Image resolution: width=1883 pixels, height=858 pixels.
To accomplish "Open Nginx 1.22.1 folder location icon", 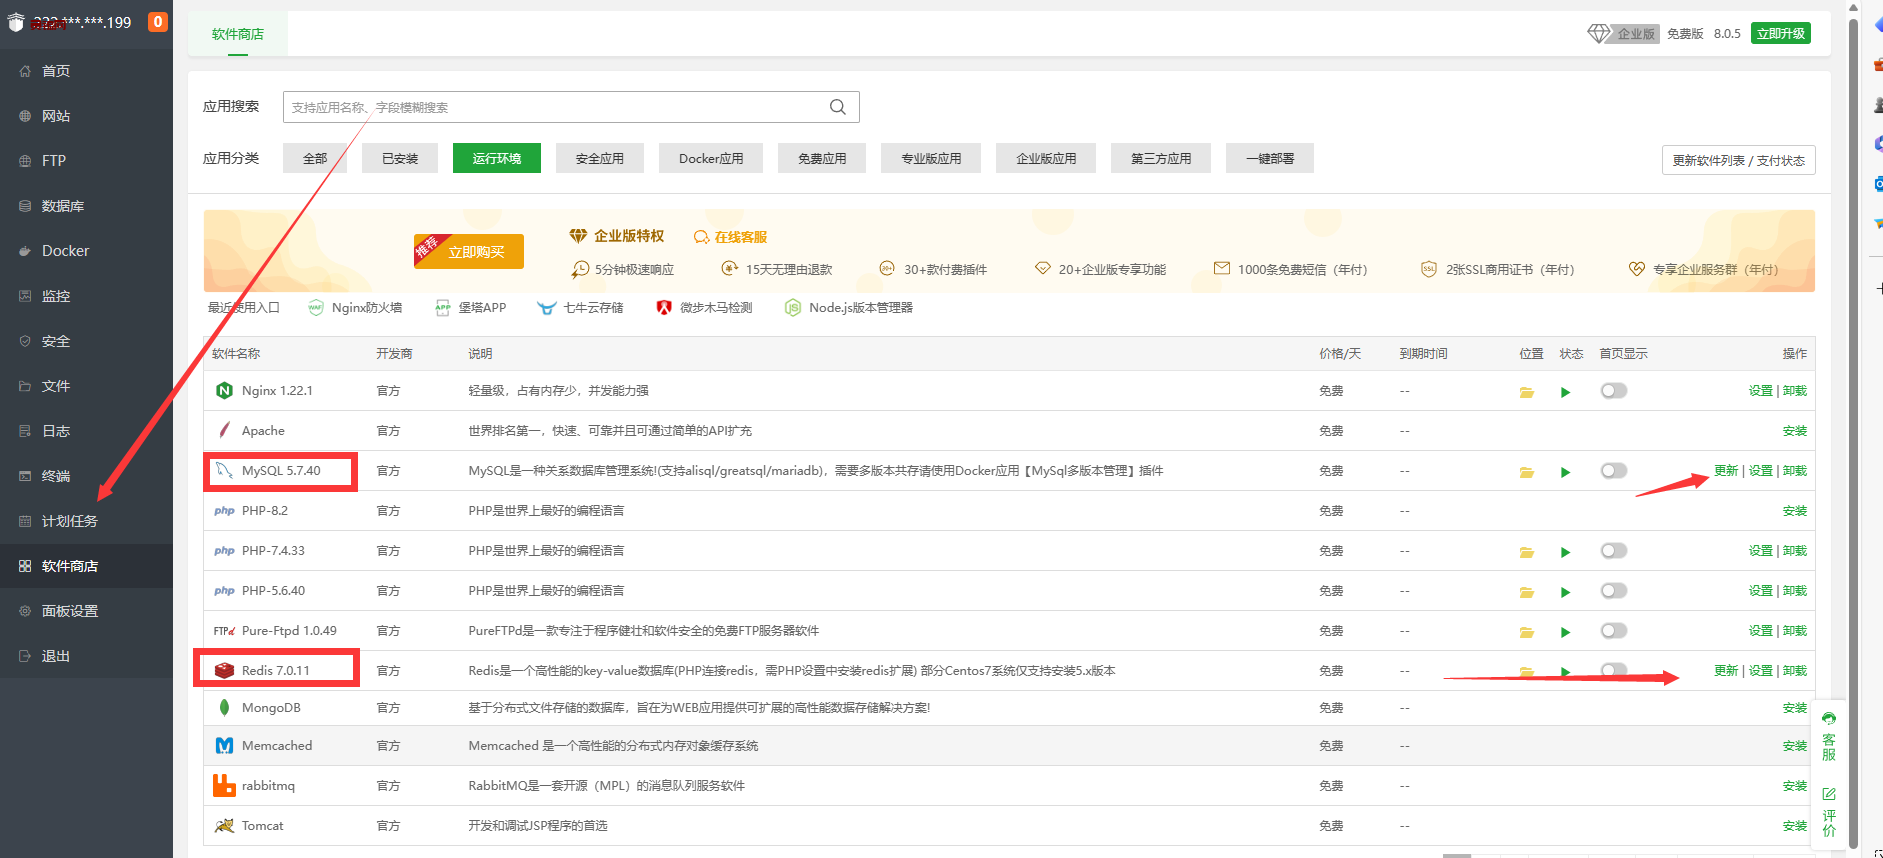I will [1527, 392].
